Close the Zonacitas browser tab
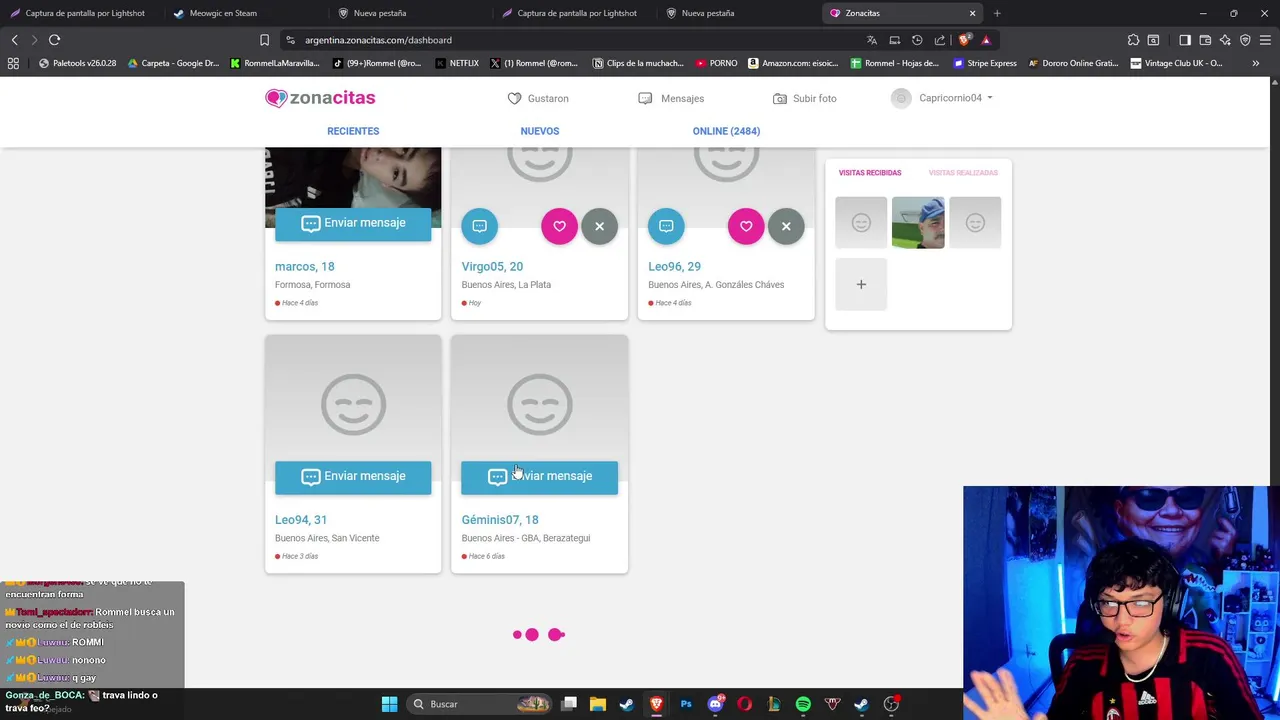The width and height of the screenshot is (1280, 720). click(972, 13)
